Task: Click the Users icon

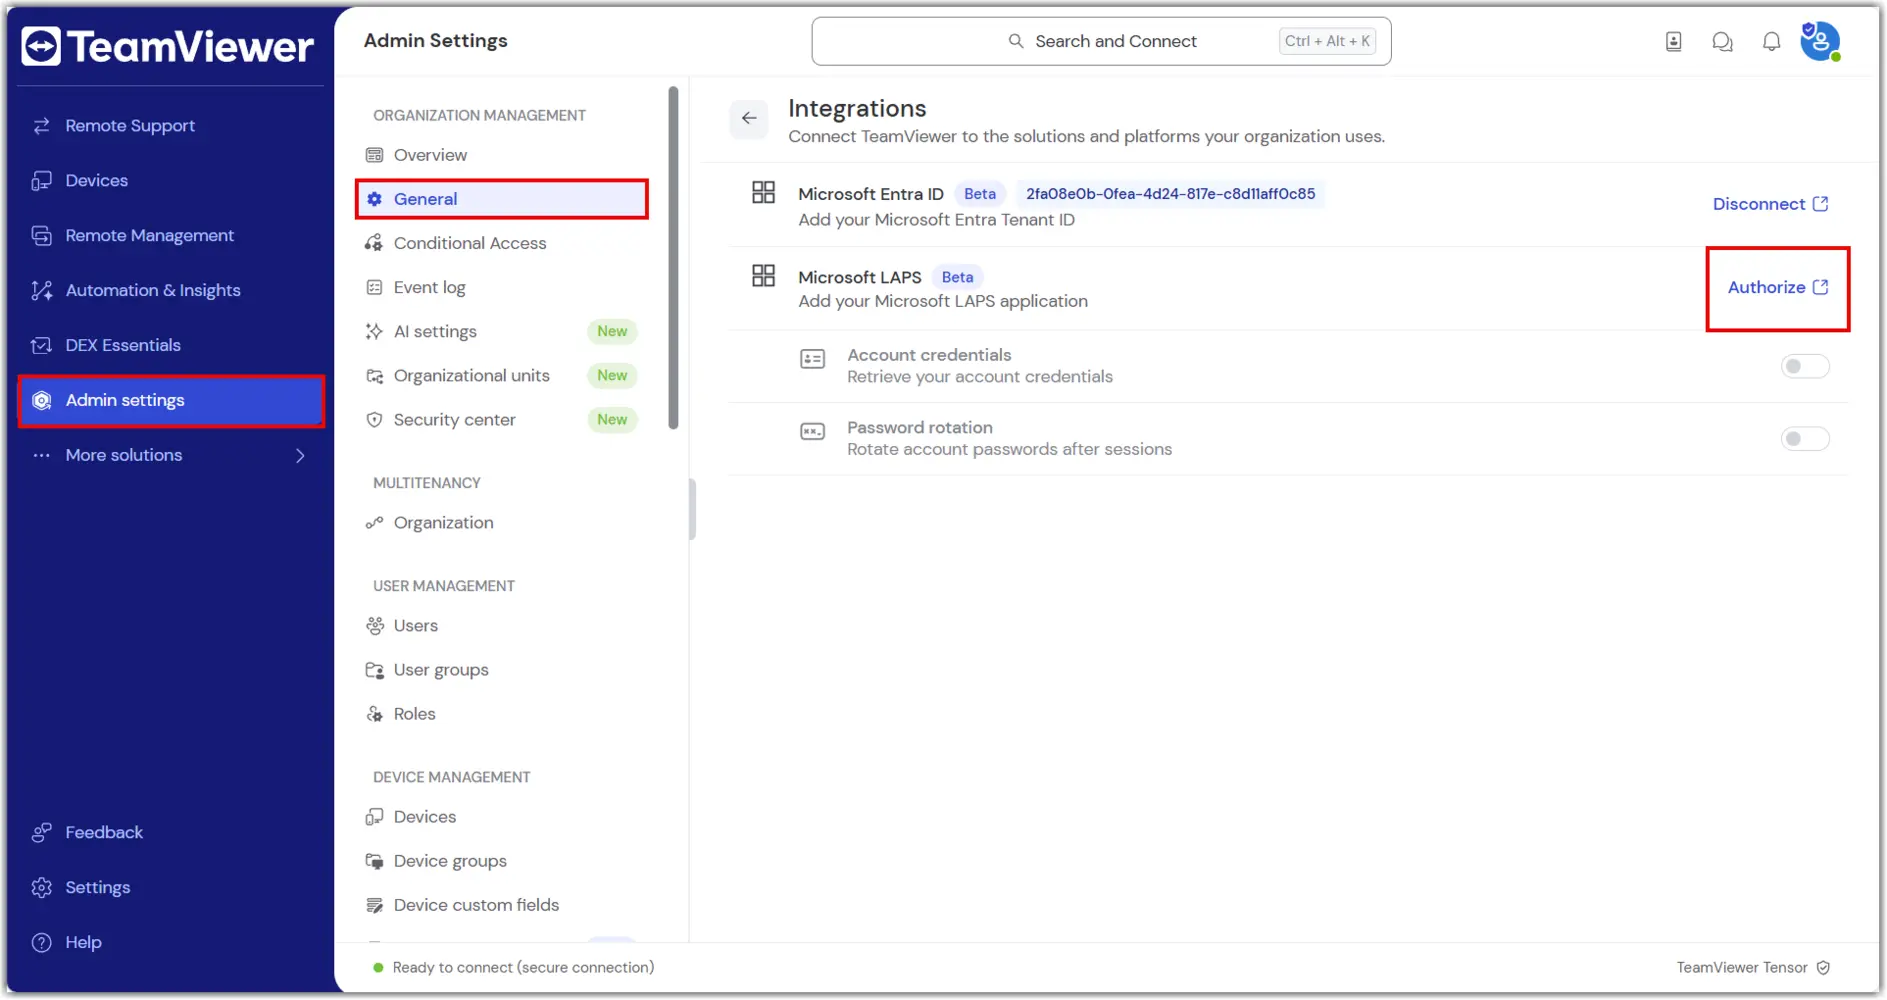Action: 375,626
